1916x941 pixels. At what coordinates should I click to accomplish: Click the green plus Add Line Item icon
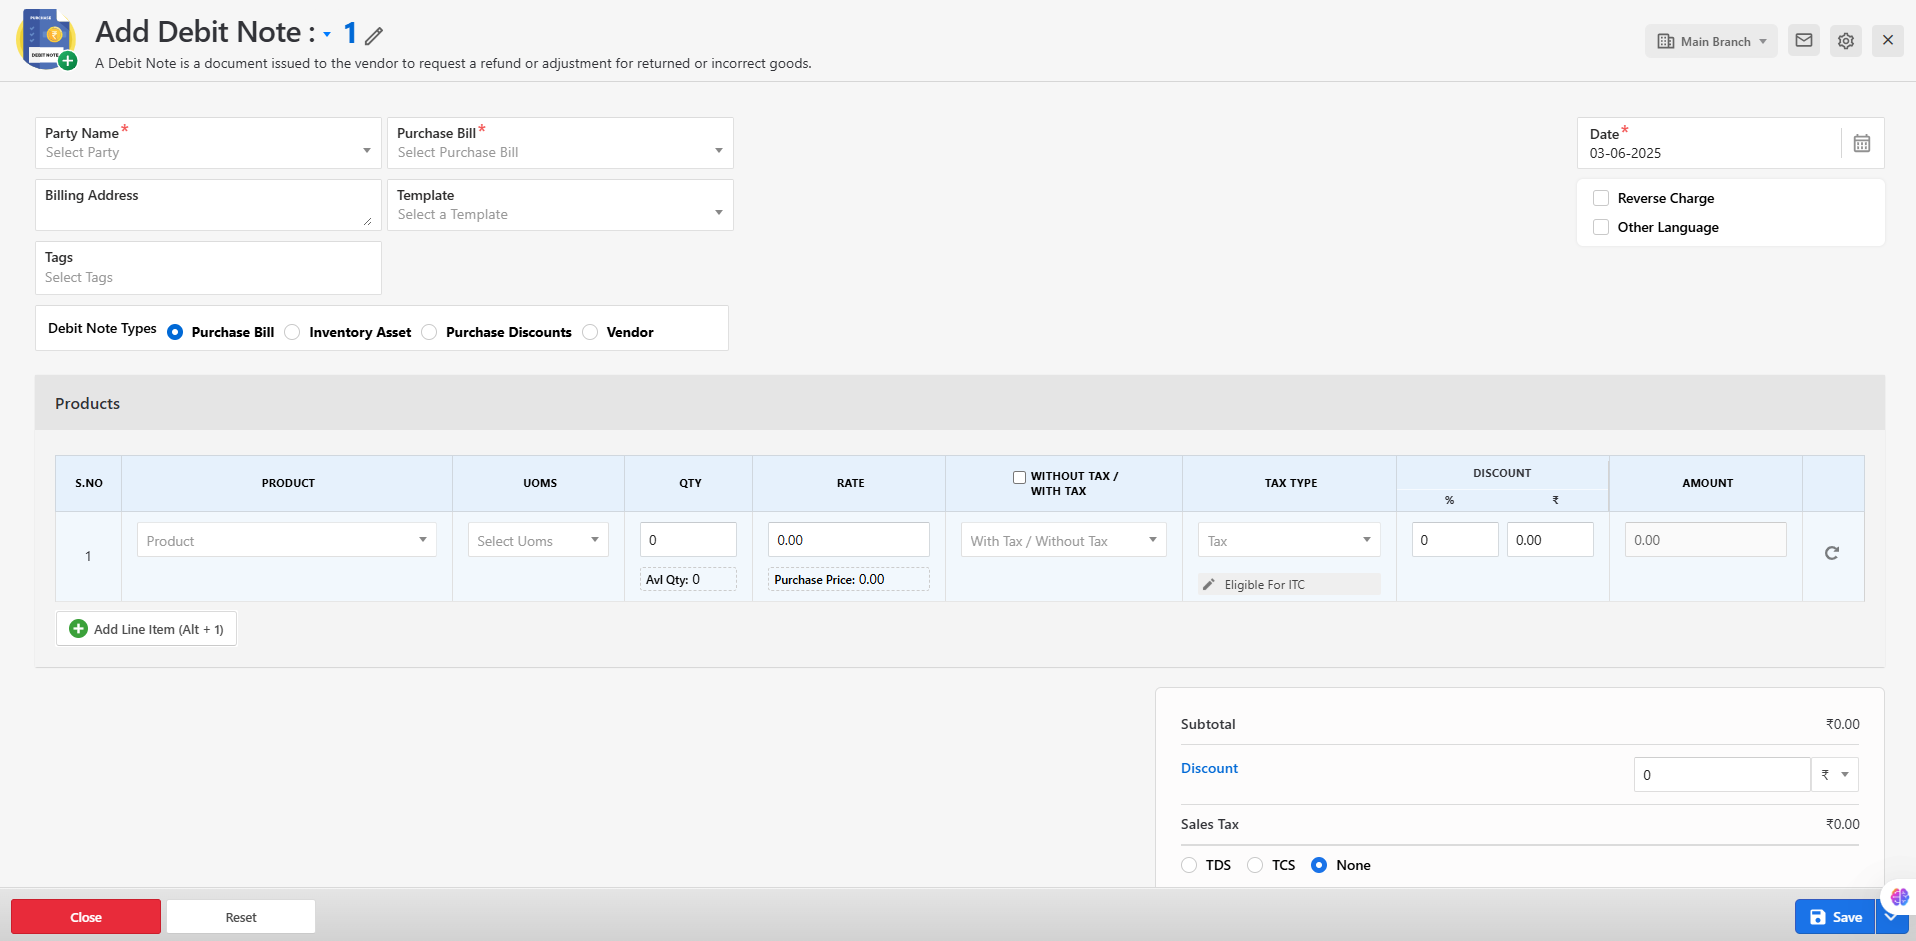[x=78, y=629]
